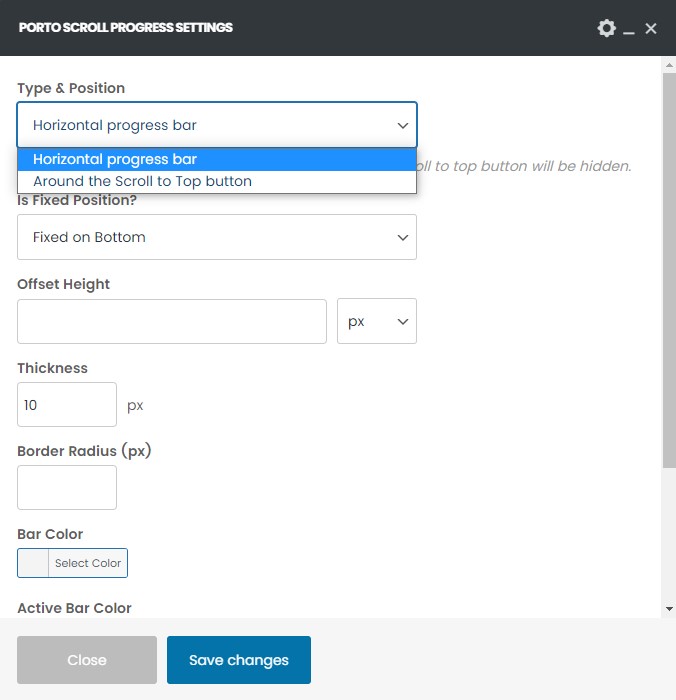Open the Fixed on Bottom dropdown
The image size is (676, 700).
[x=216, y=237]
